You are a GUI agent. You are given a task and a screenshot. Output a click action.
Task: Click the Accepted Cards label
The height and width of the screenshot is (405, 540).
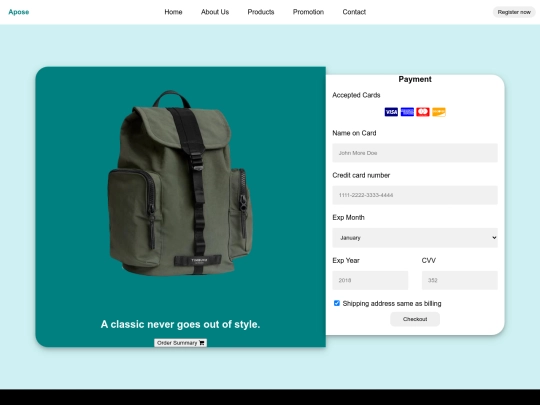356,95
